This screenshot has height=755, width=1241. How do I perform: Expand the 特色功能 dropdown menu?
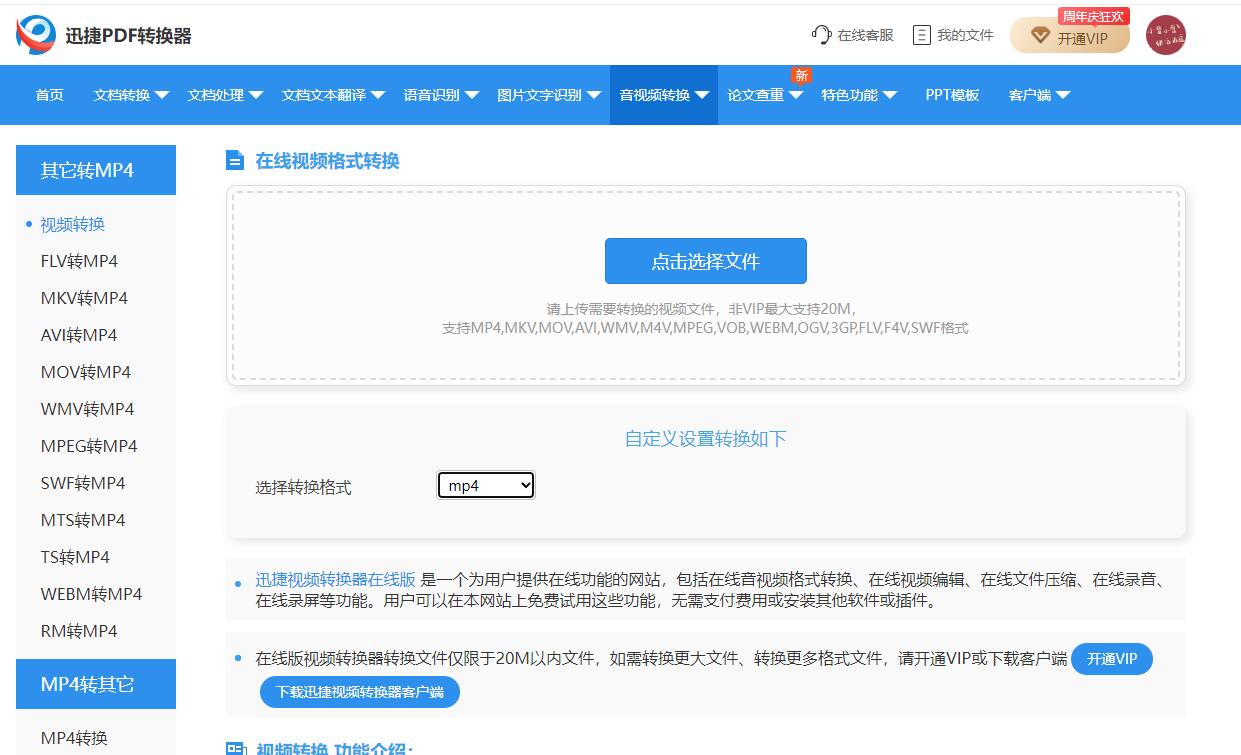(859, 95)
